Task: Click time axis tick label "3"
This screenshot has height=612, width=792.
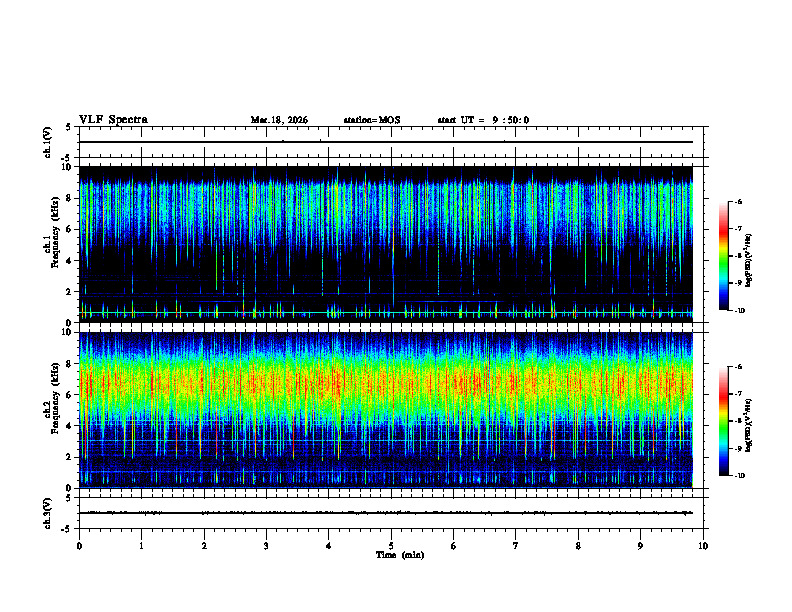Action: tap(266, 546)
